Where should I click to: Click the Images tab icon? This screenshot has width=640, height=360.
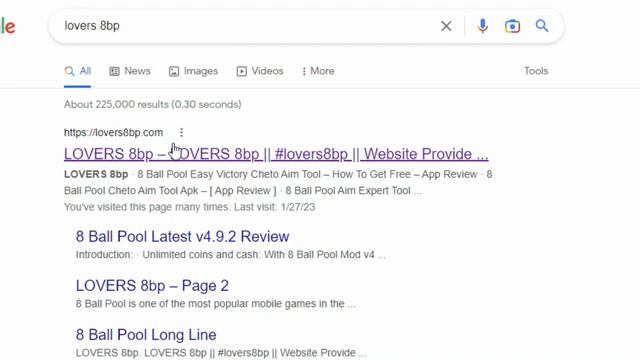pos(174,71)
